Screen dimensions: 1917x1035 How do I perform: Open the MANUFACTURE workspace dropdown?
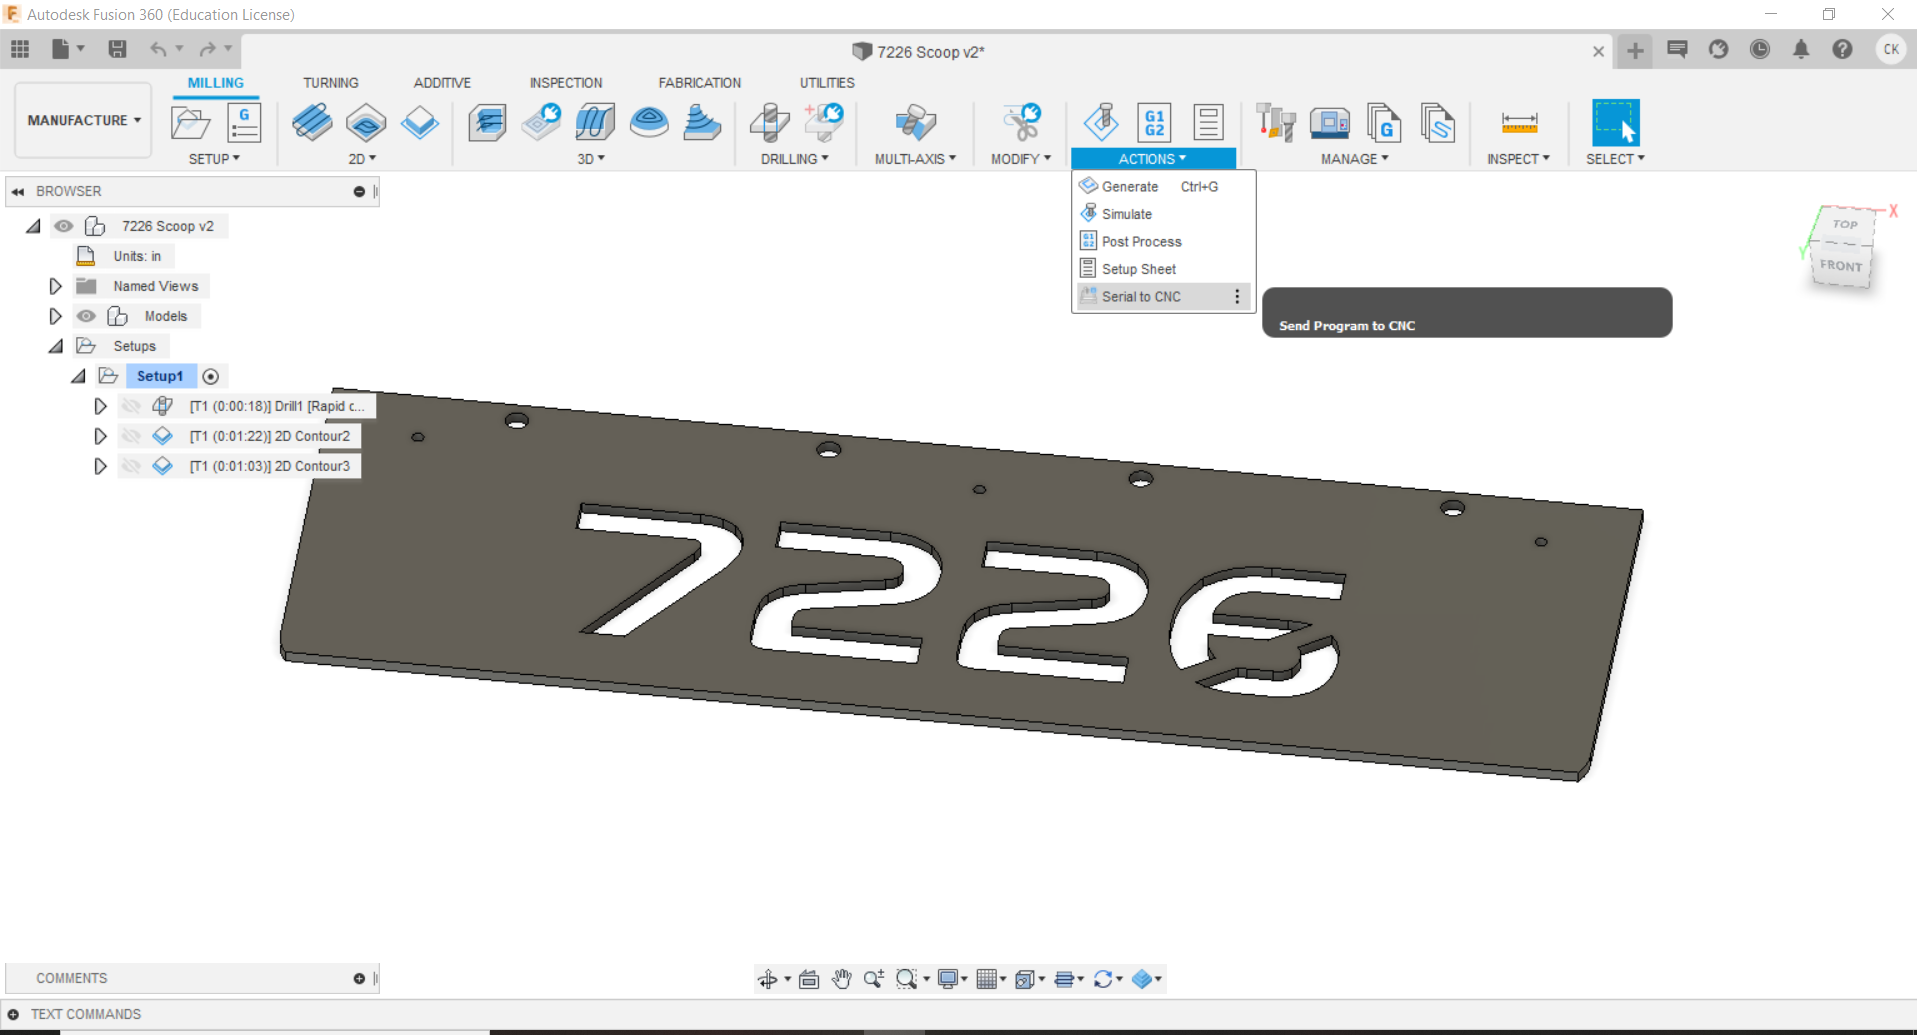(84, 120)
